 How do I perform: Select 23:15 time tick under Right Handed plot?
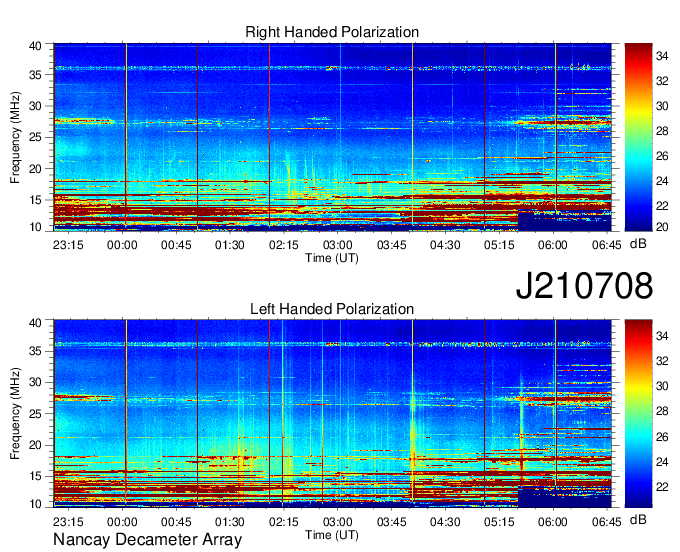click(68, 245)
